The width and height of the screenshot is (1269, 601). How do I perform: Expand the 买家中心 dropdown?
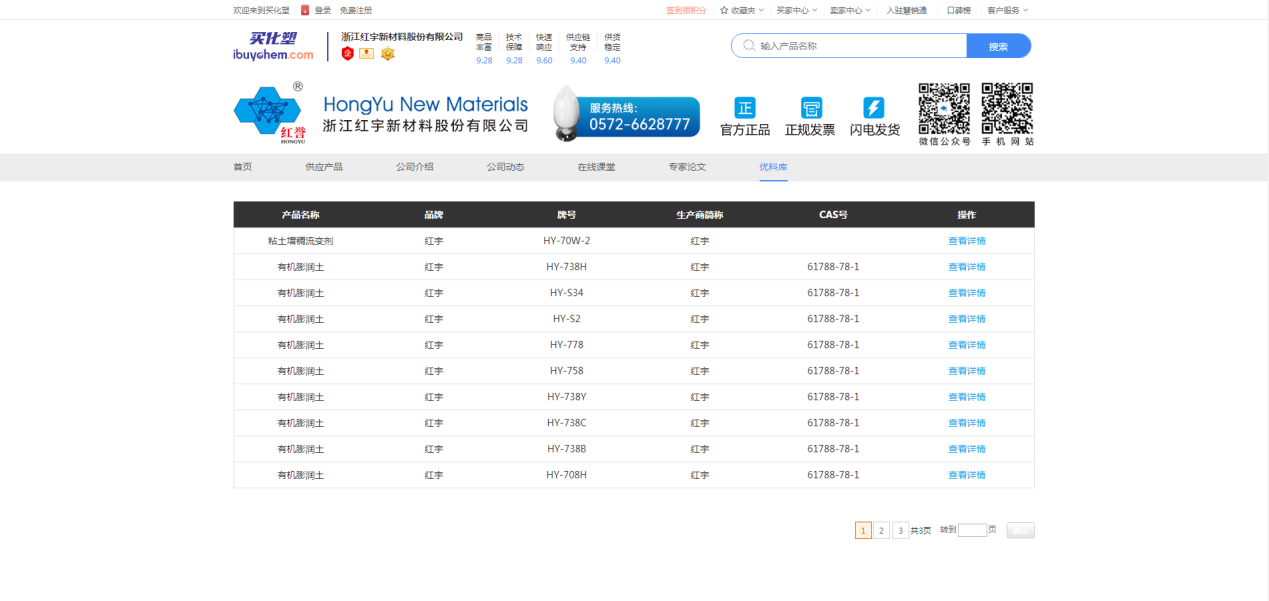pos(797,10)
